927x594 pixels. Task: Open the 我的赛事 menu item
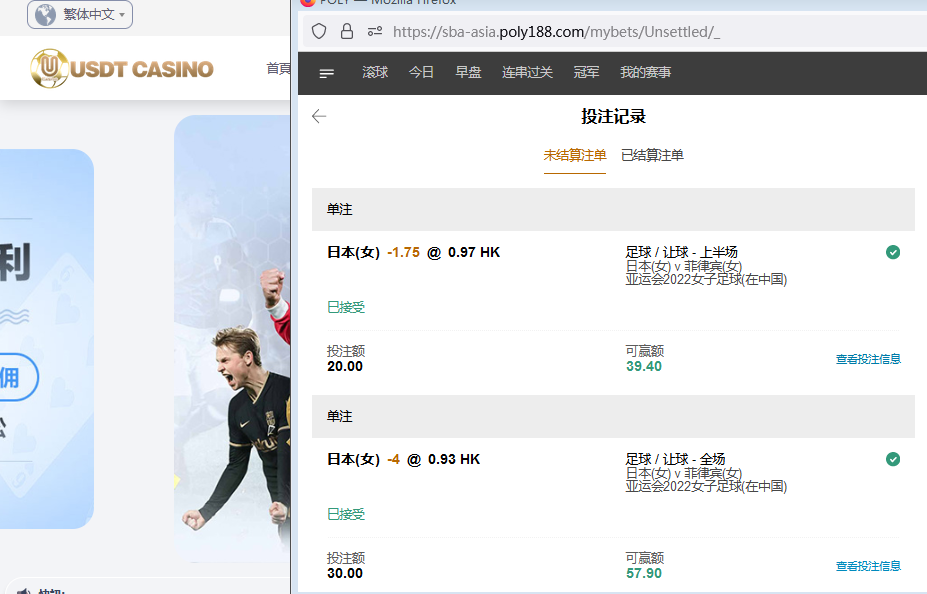(x=646, y=72)
